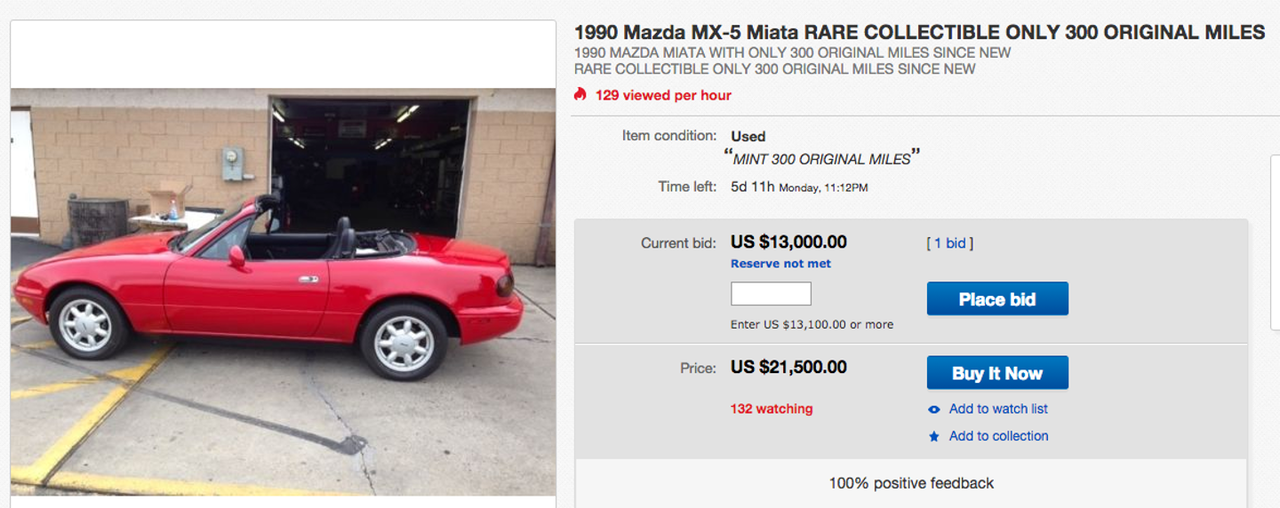1280x508 pixels.
Task: Click the star icon for collection
Action: [x=934, y=437]
